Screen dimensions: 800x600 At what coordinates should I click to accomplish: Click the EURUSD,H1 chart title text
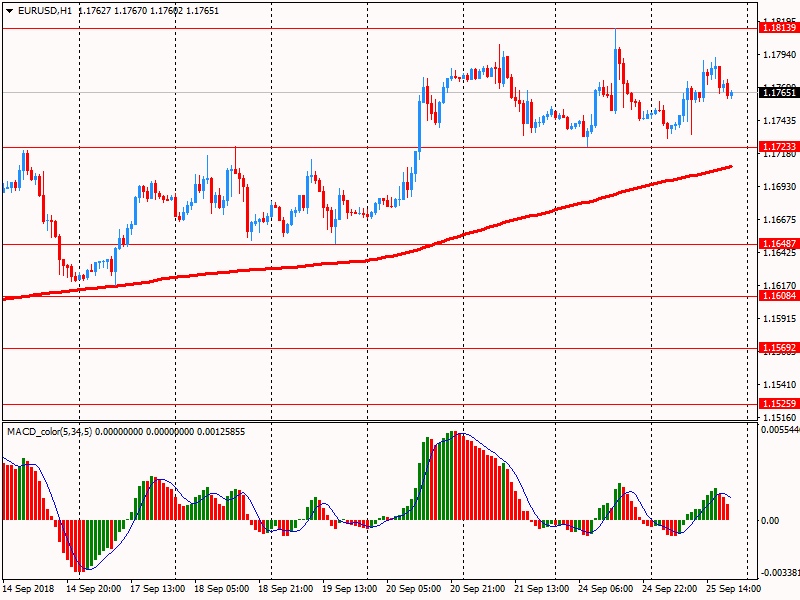click(43, 11)
